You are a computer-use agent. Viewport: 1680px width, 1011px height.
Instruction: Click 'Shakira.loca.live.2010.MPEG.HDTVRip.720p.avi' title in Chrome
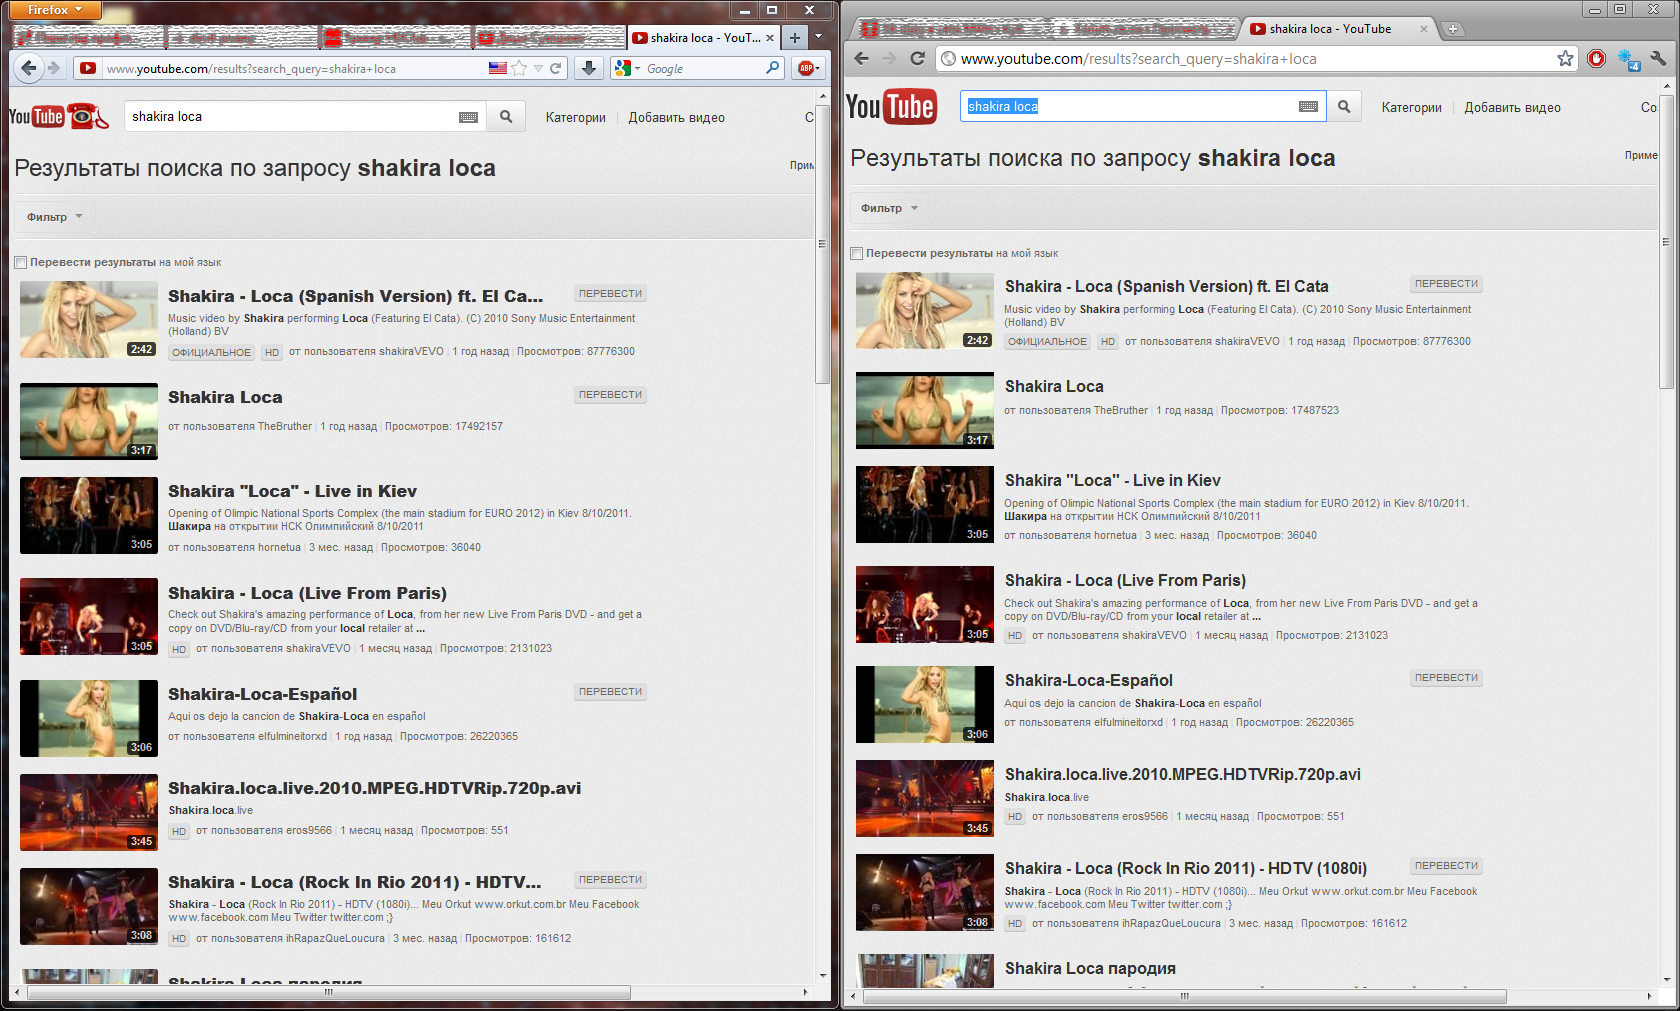(x=1183, y=774)
